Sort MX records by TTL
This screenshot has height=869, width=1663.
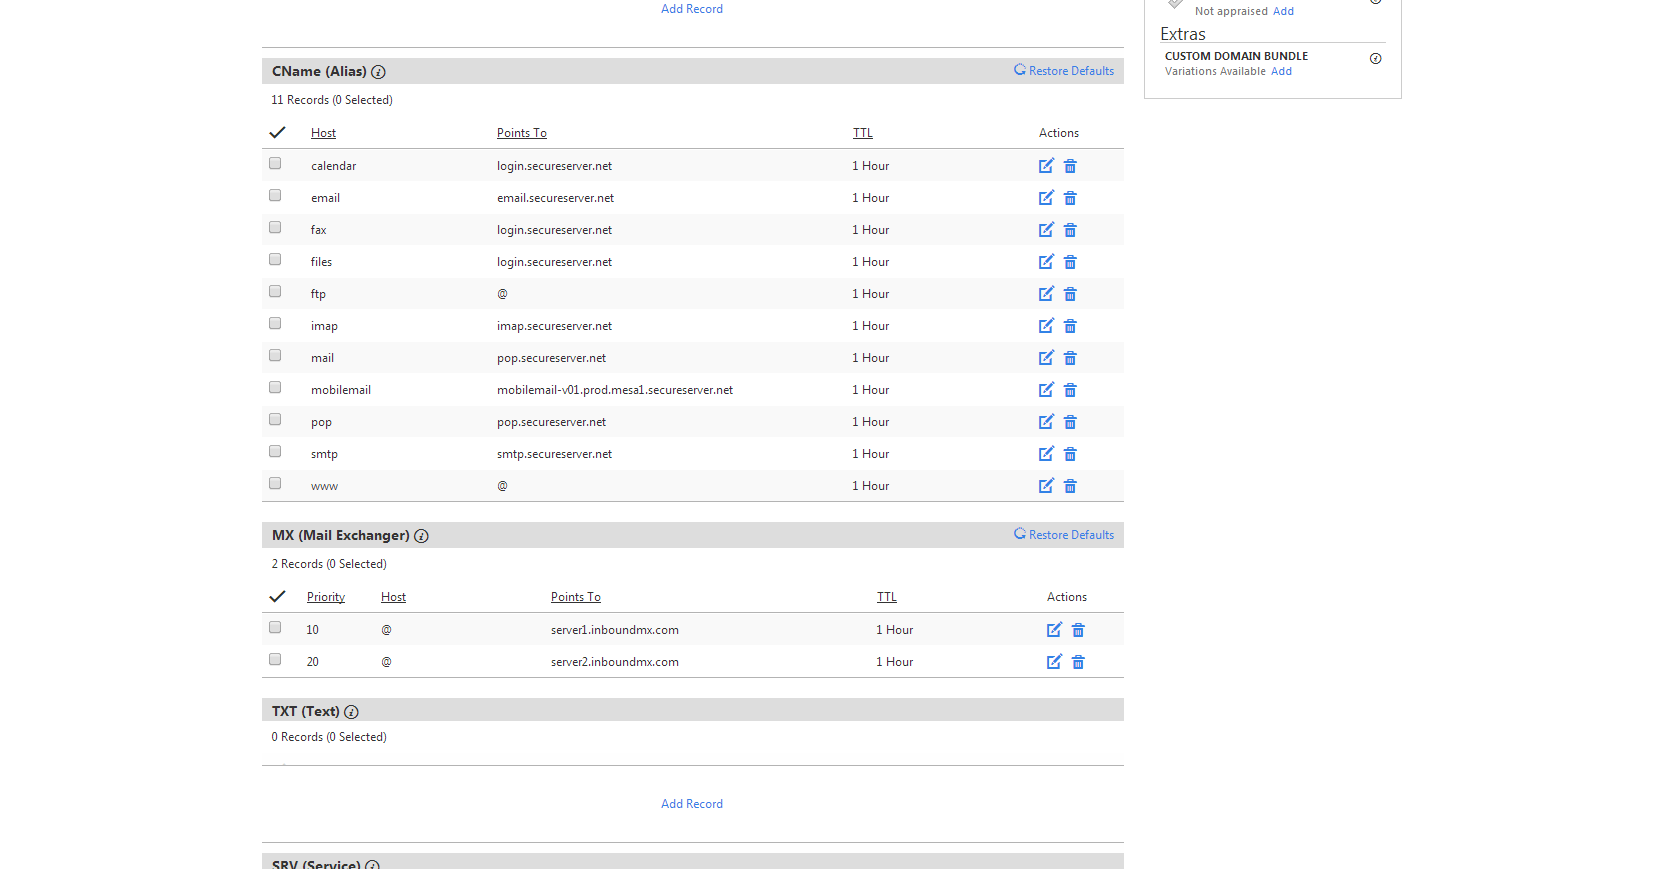(887, 597)
